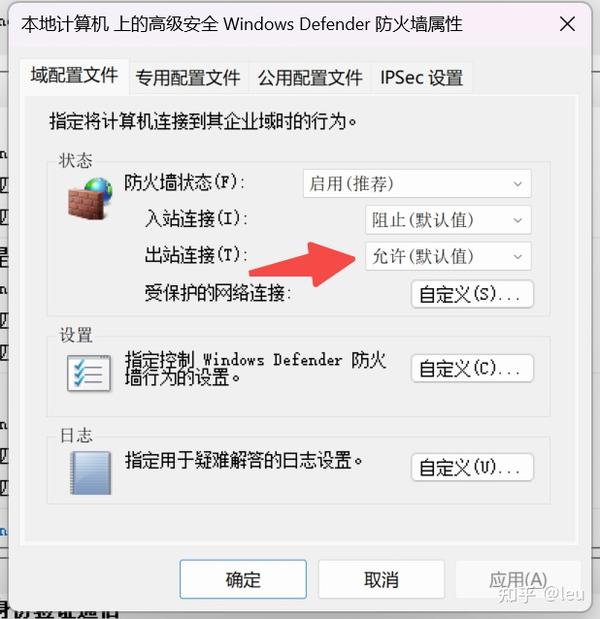Open the 入站连接 dropdown

448,220
